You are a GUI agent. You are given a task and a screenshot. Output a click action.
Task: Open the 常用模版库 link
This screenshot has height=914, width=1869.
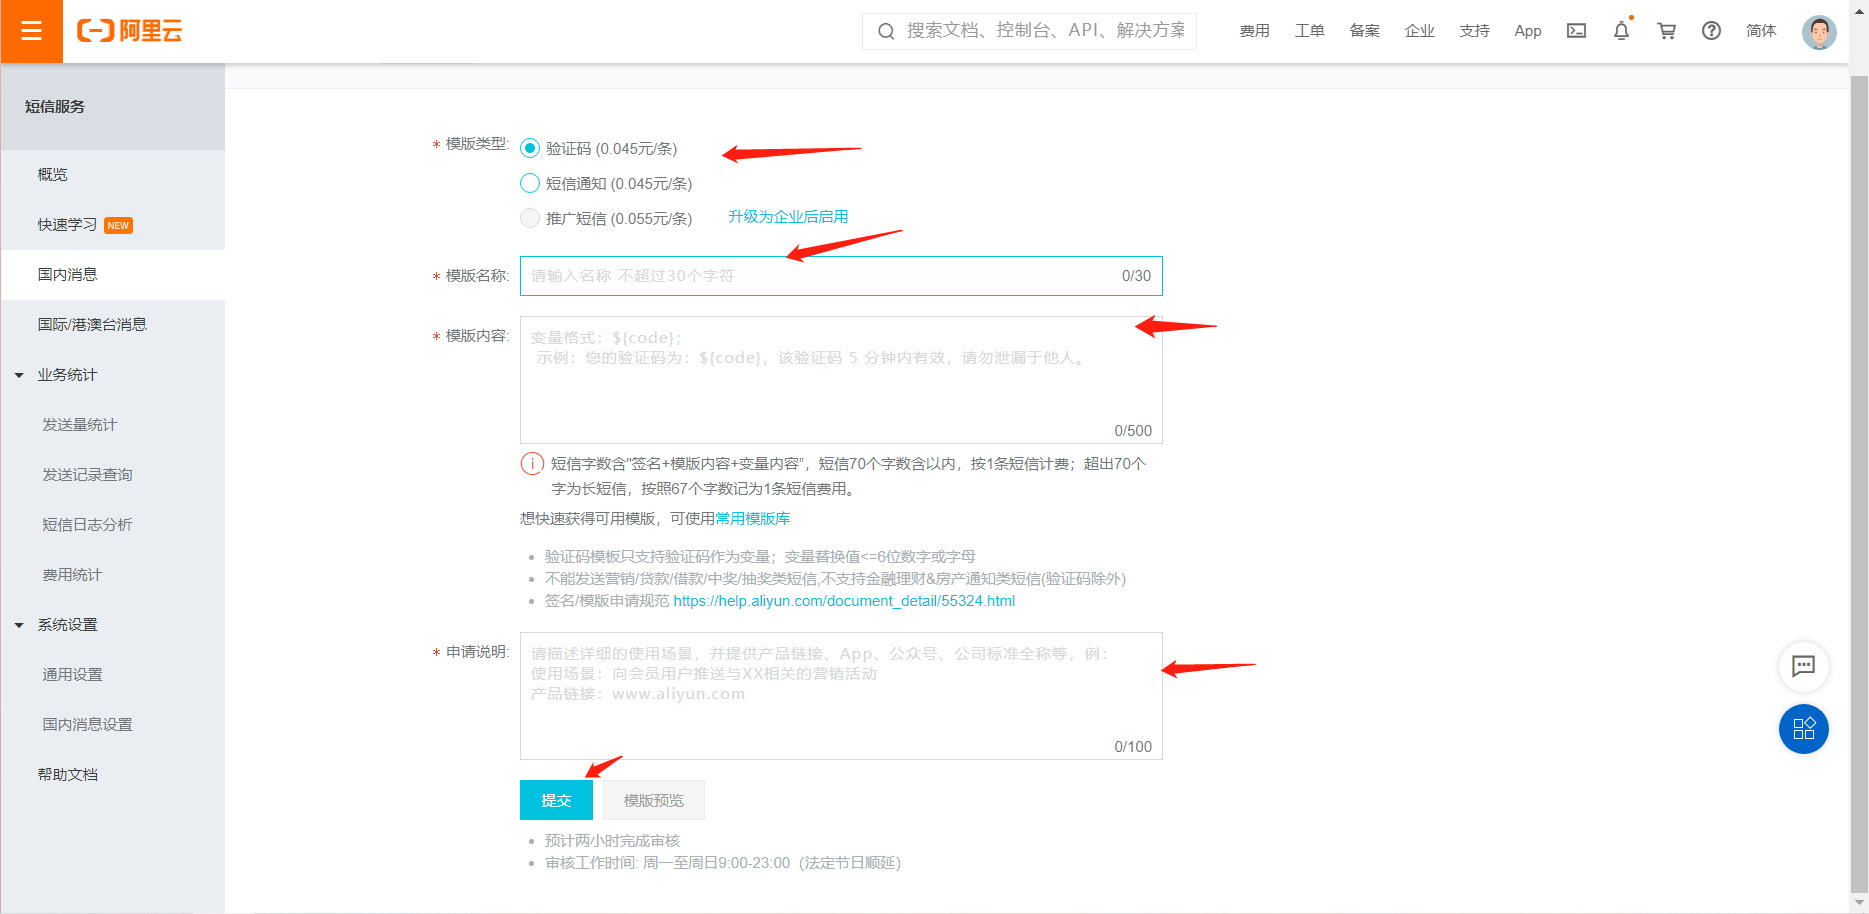point(753,518)
